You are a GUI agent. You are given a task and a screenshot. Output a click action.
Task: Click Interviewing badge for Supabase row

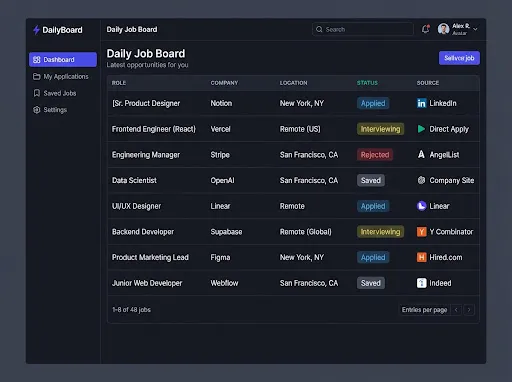click(x=380, y=232)
